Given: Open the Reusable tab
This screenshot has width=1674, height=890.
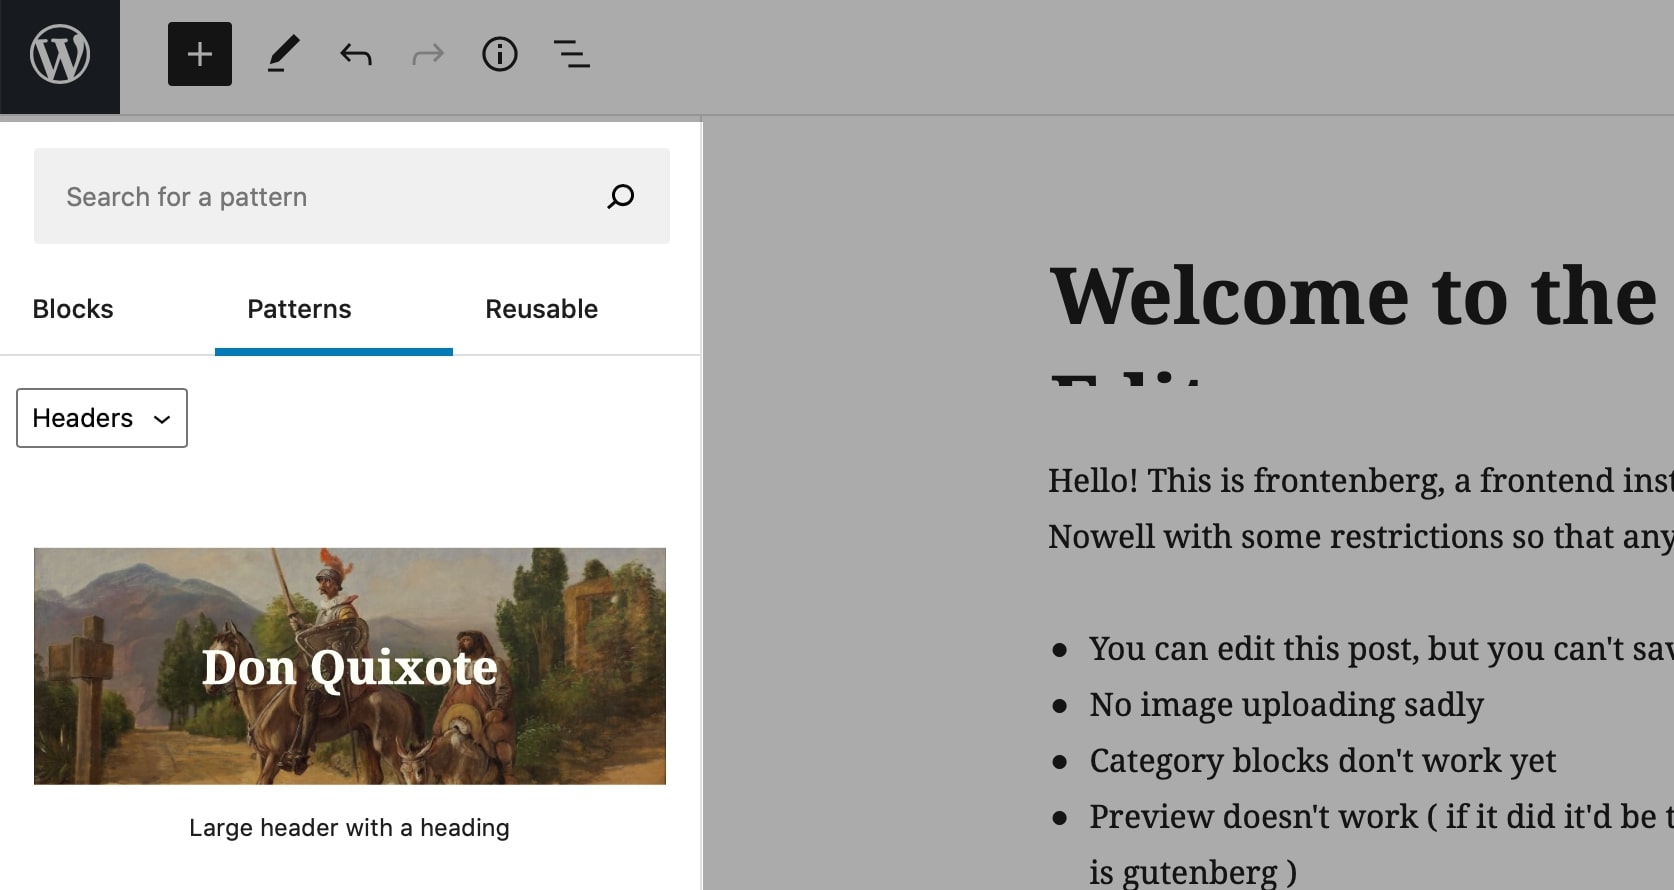Looking at the screenshot, I should [x=542, y=309].
